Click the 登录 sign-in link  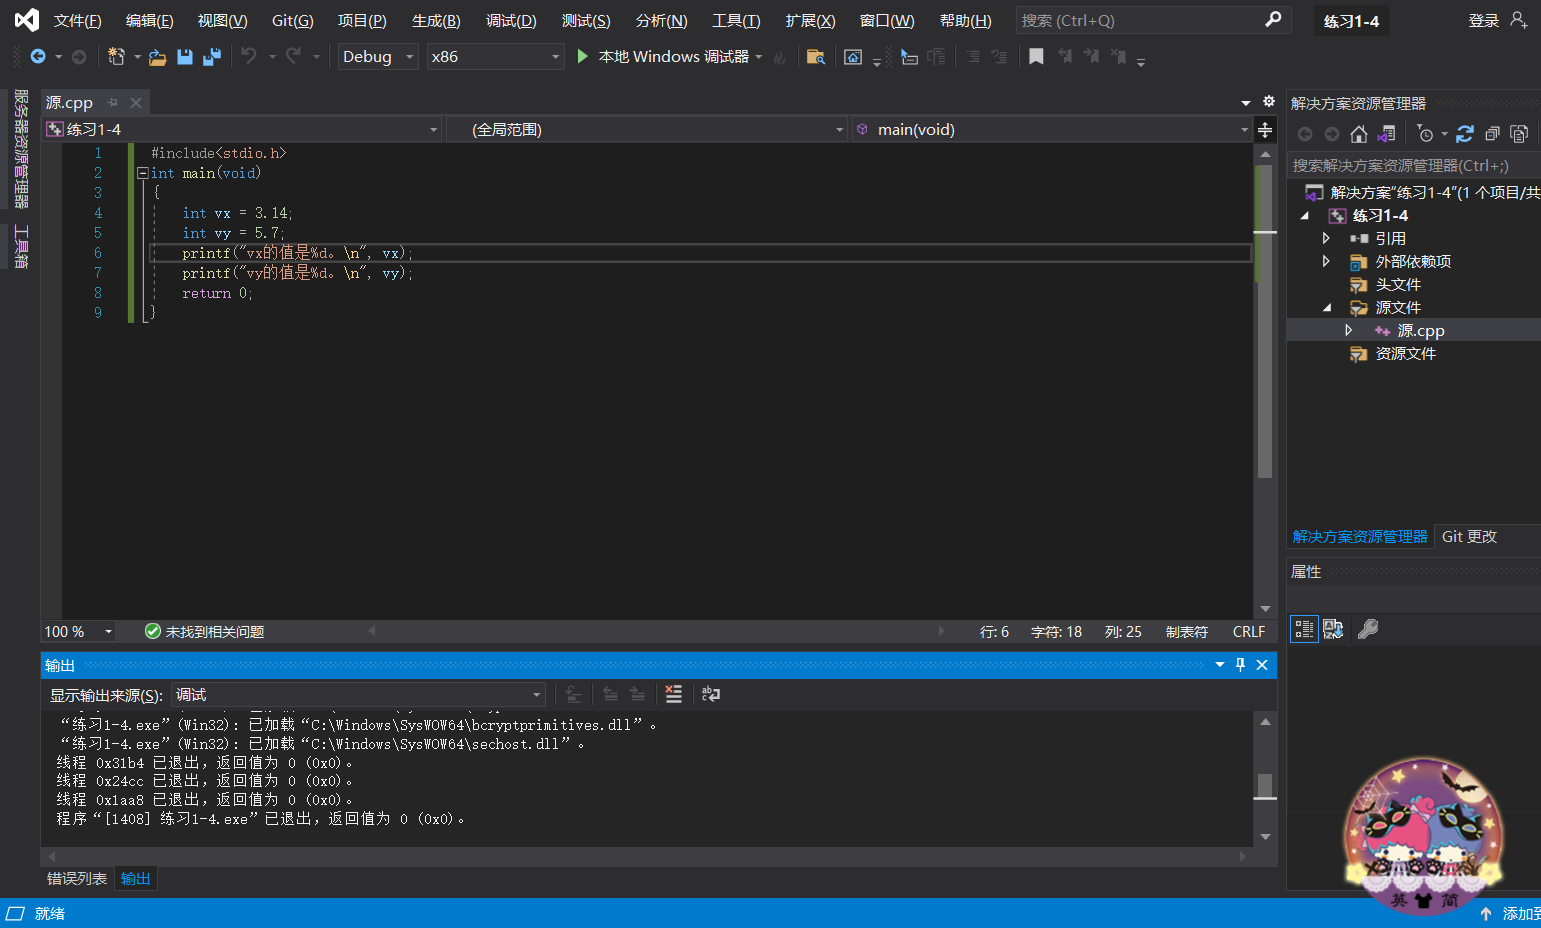1484,20
